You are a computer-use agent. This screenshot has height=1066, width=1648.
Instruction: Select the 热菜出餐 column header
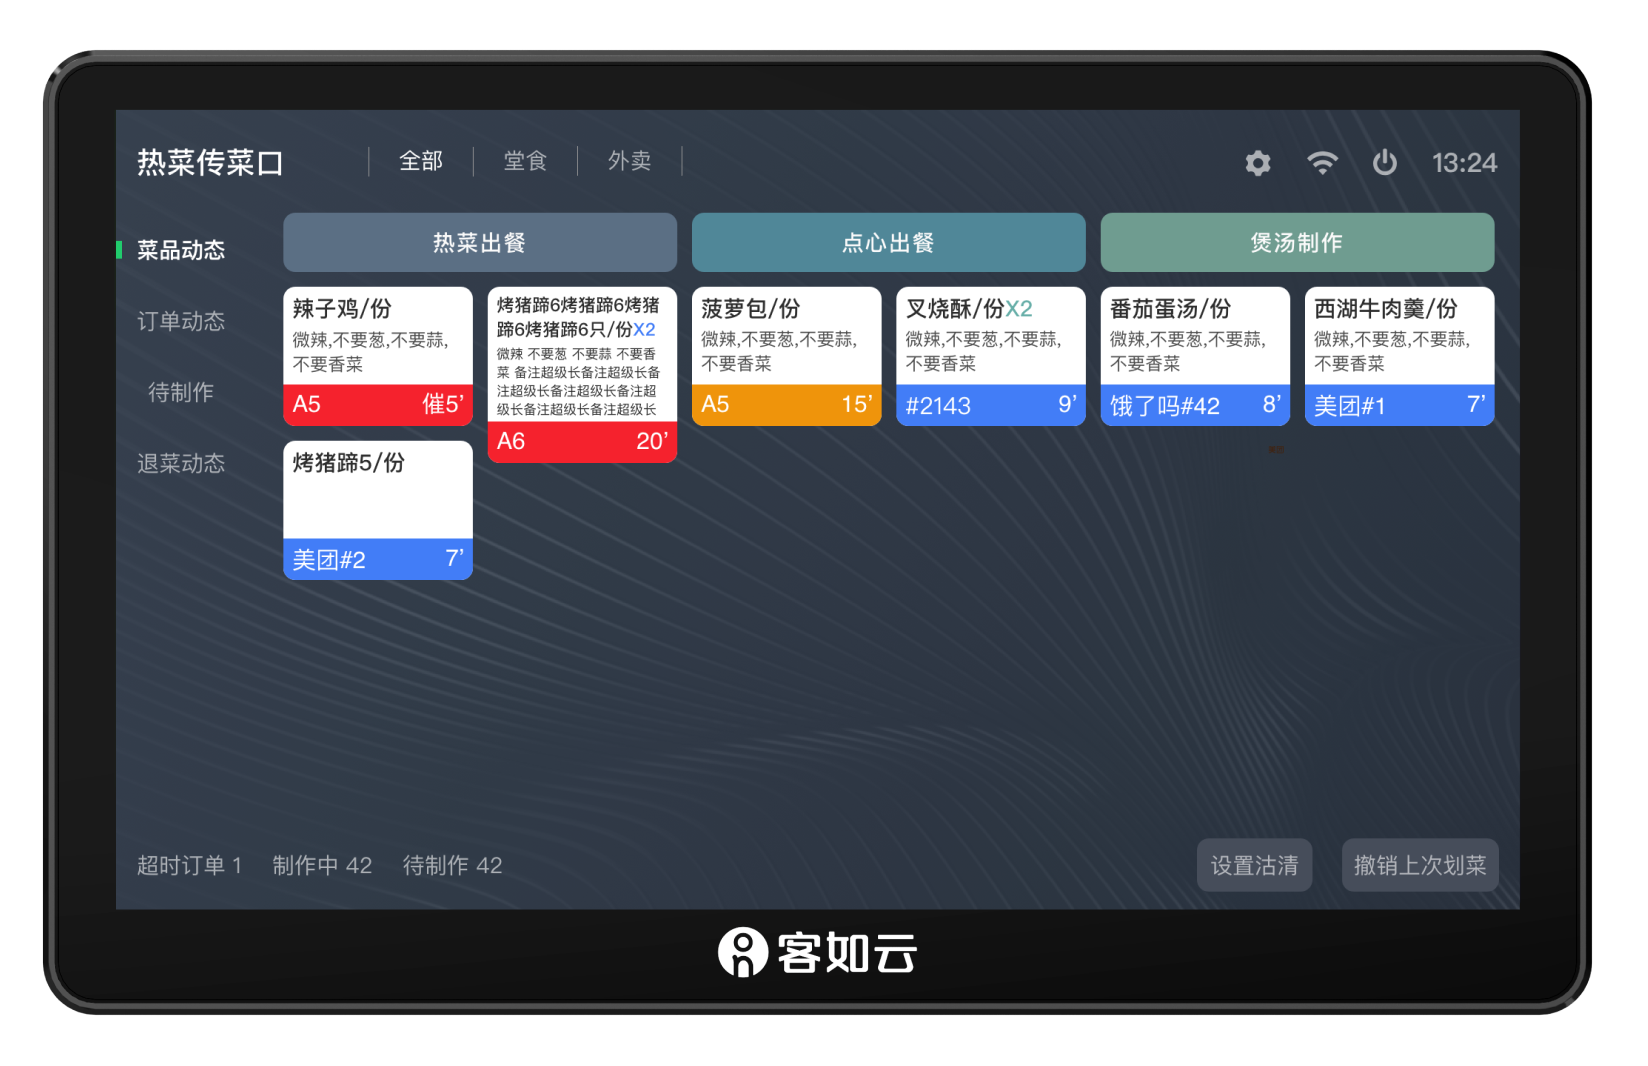pos(479,242)
